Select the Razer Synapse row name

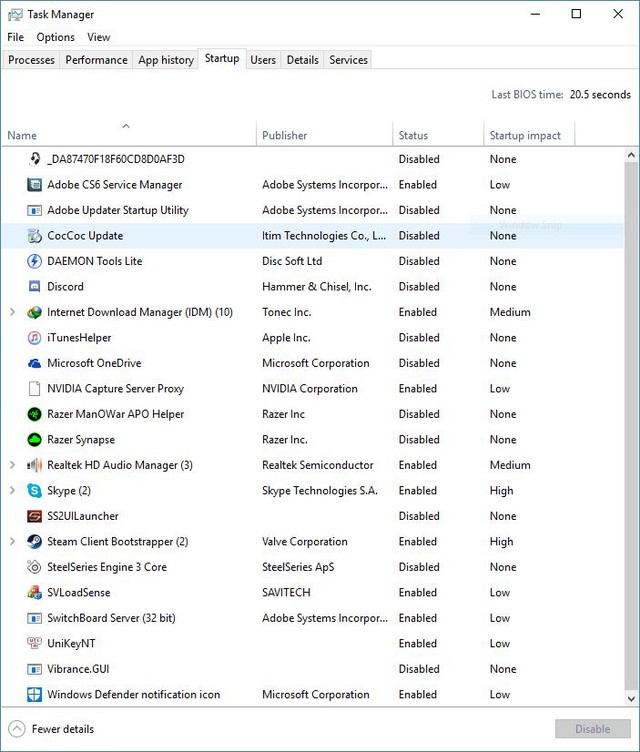tap(81, 440)
